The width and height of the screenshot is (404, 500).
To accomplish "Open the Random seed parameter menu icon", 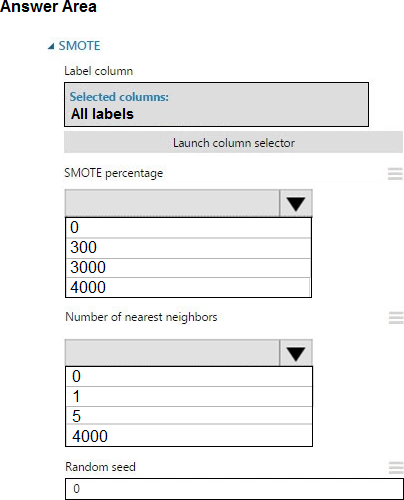I will (396, 468).
